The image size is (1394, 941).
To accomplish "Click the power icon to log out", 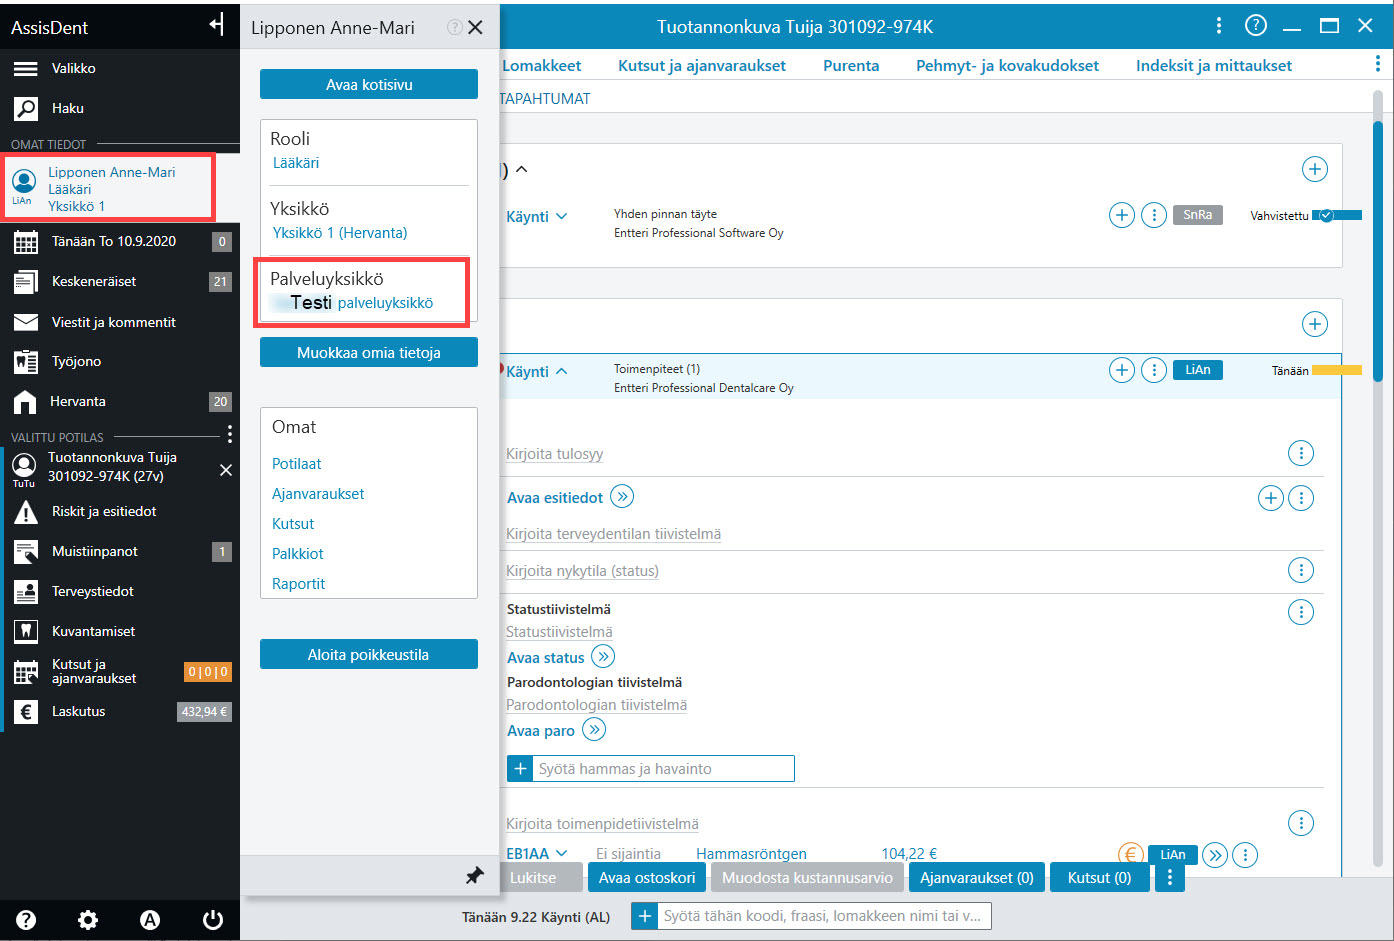I will [212, 920].
